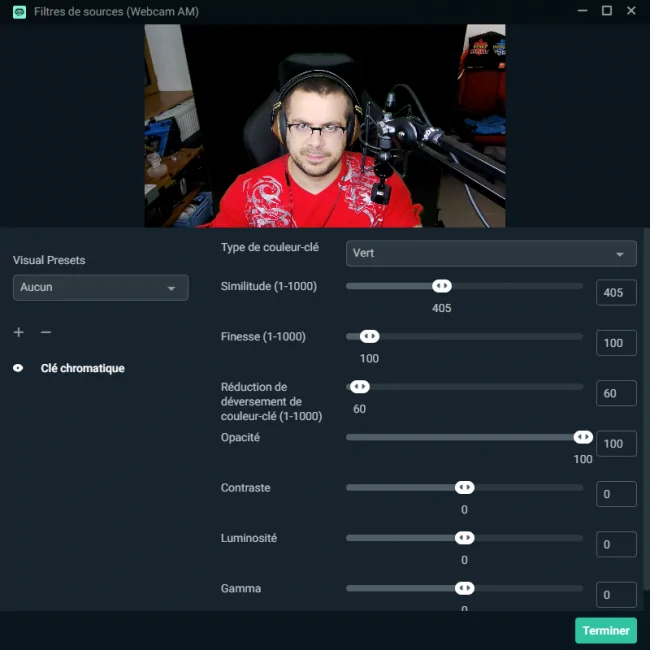Remove selected filter with minus icon
The height and width of the screenshot is (650, 650).
[x=46, y=332]
